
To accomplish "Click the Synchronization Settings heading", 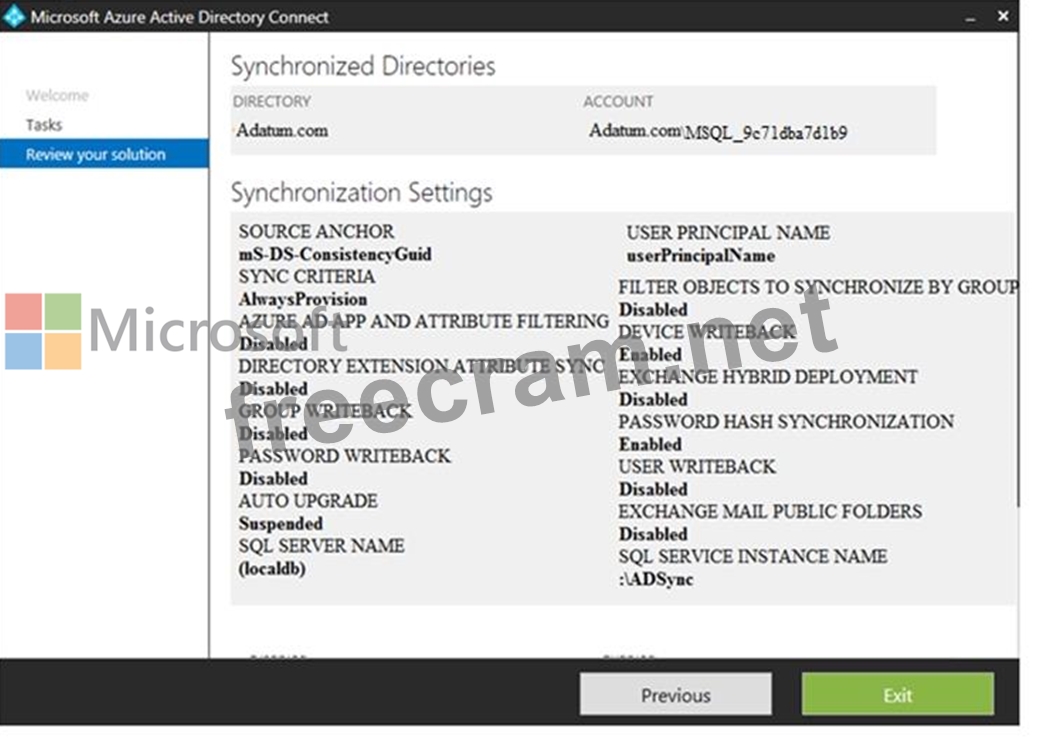I will (362, 193).
